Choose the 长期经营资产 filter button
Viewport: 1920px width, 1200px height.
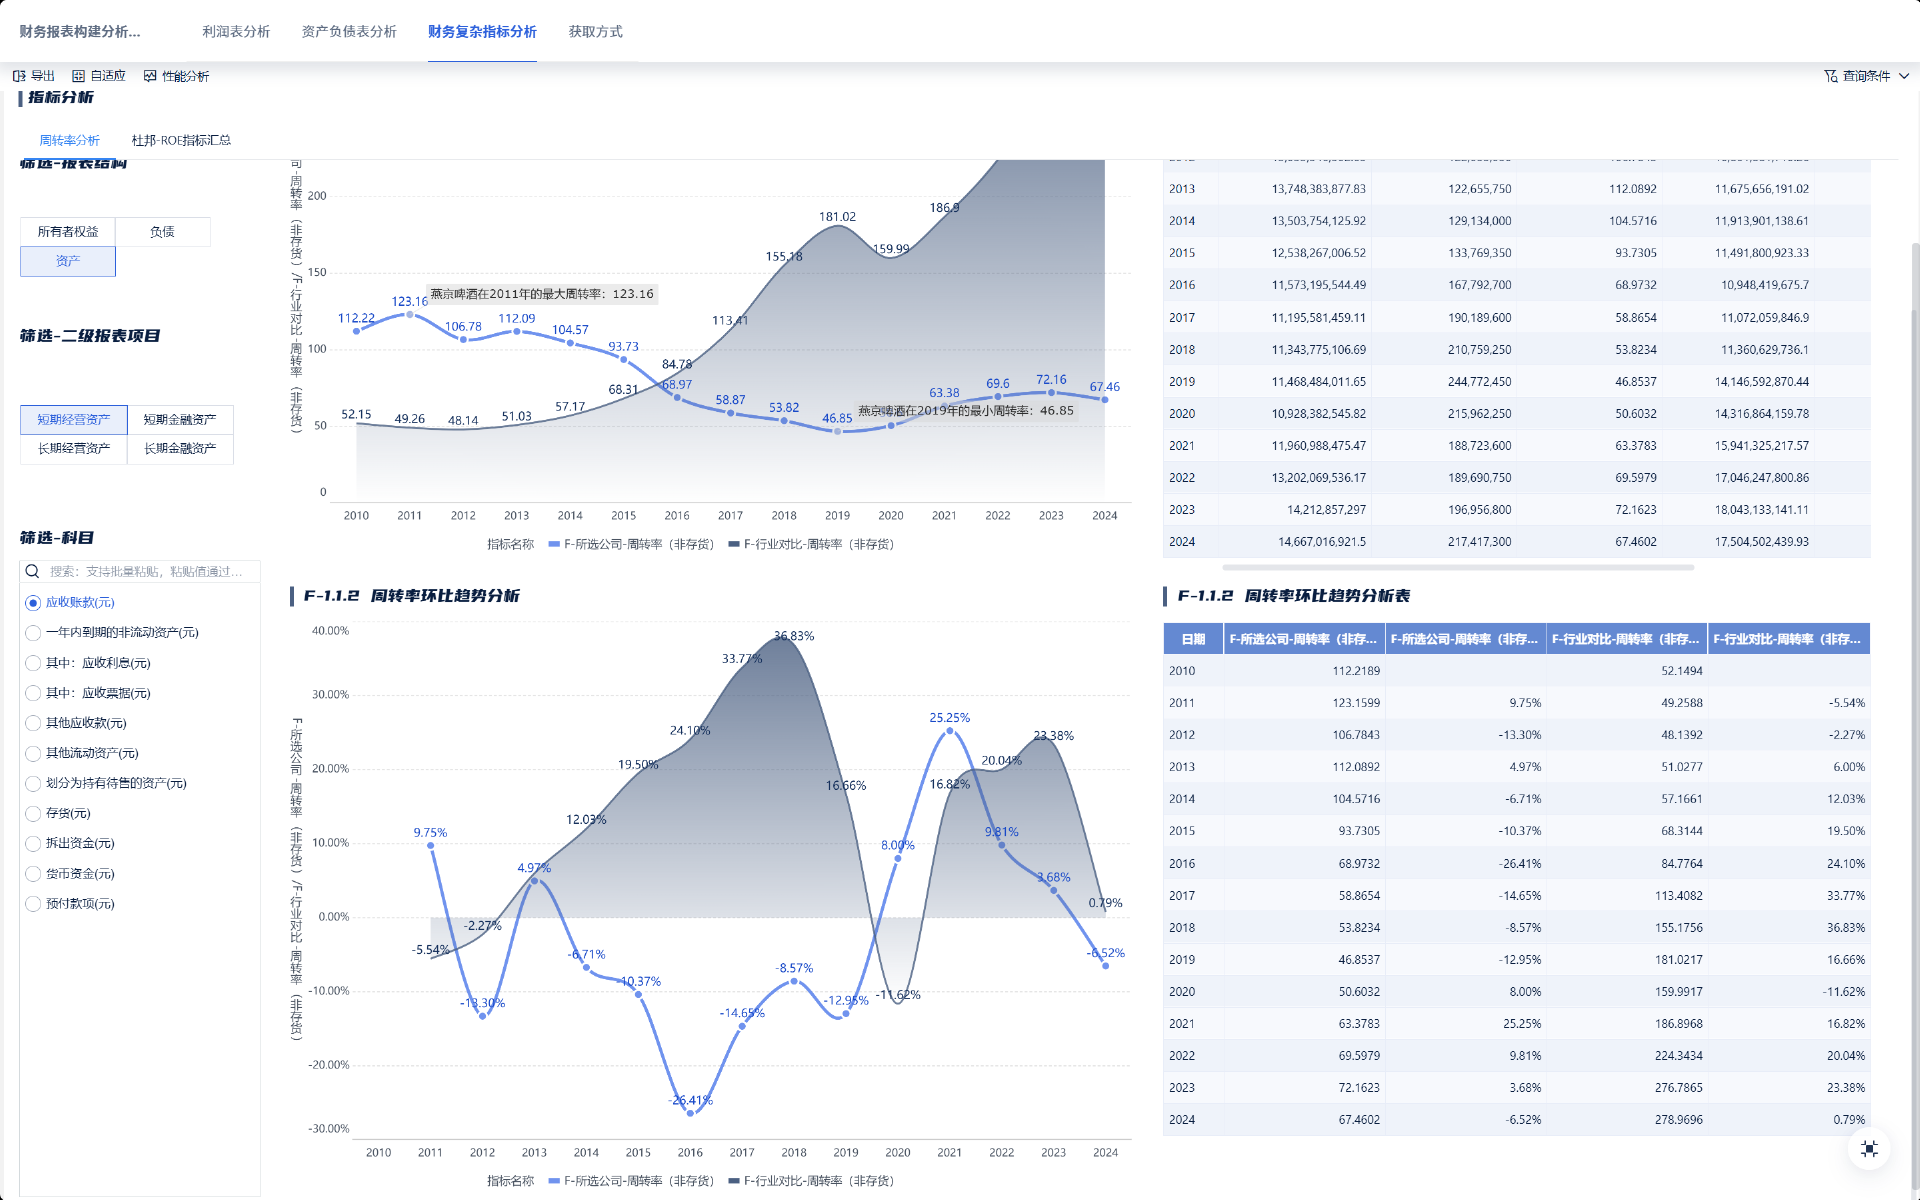point(74,449)
